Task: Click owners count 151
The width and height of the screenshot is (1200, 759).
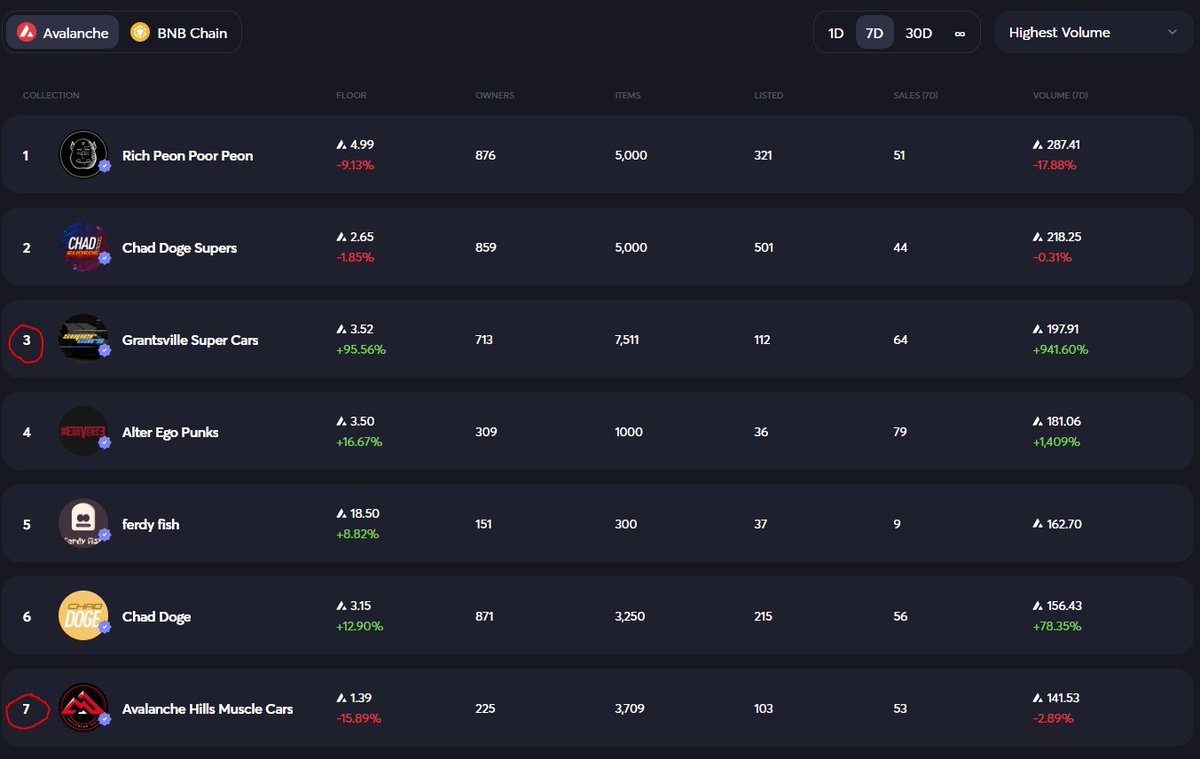Action: coord(485,524)
